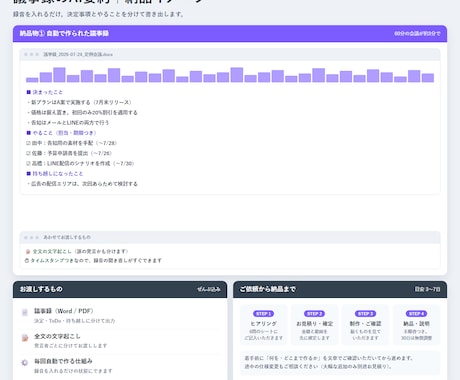Image resolution: width=460 pixels, height=380 pixels.
Task: Click the line 告知はメールとLINEの両方で行う
Action: [68, 123]
